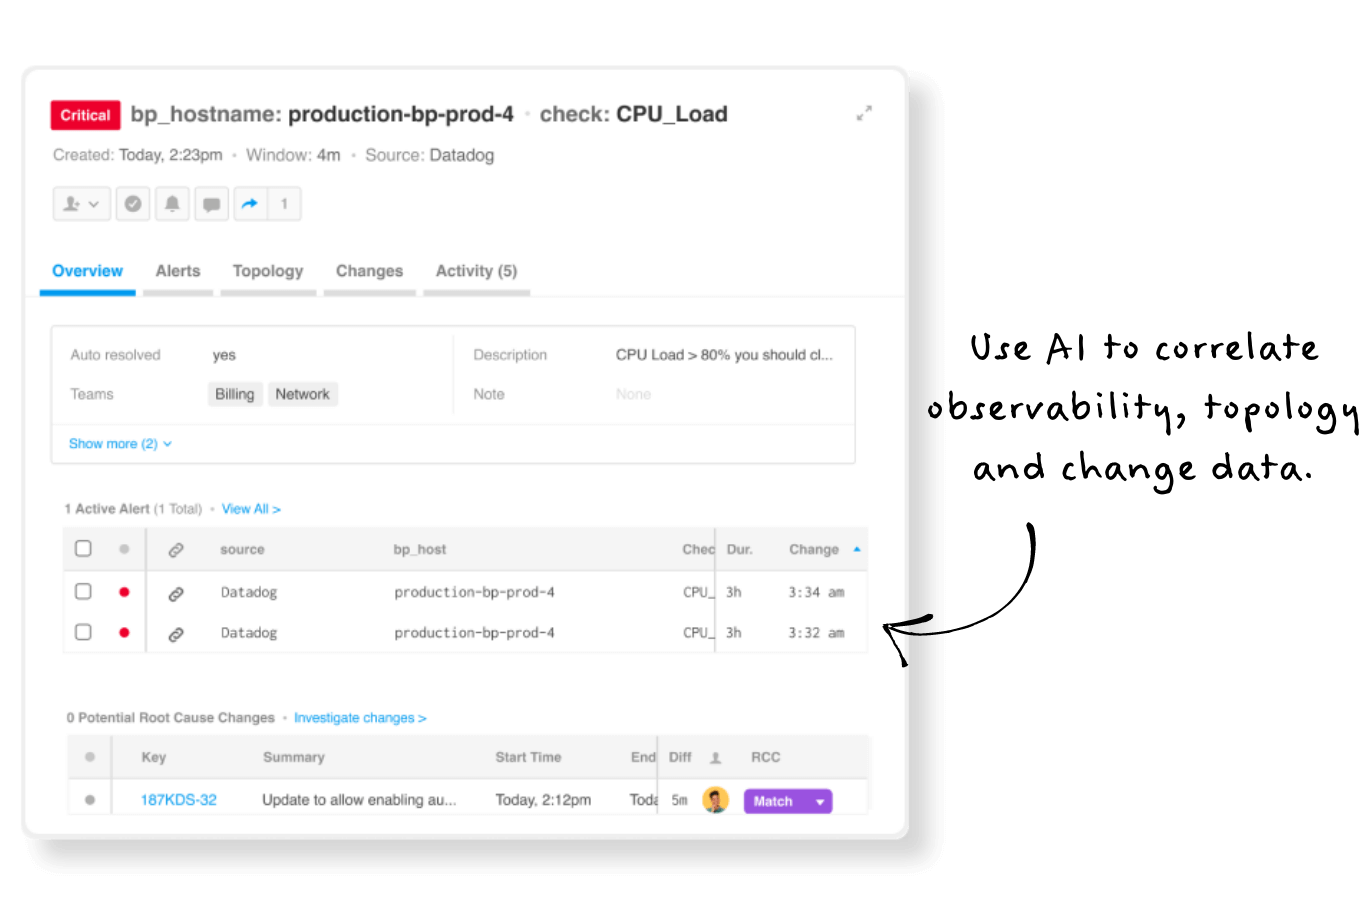Click red status dot in 3:32 am row
This screenshot has height=920, width=1360.
[124, 632]
